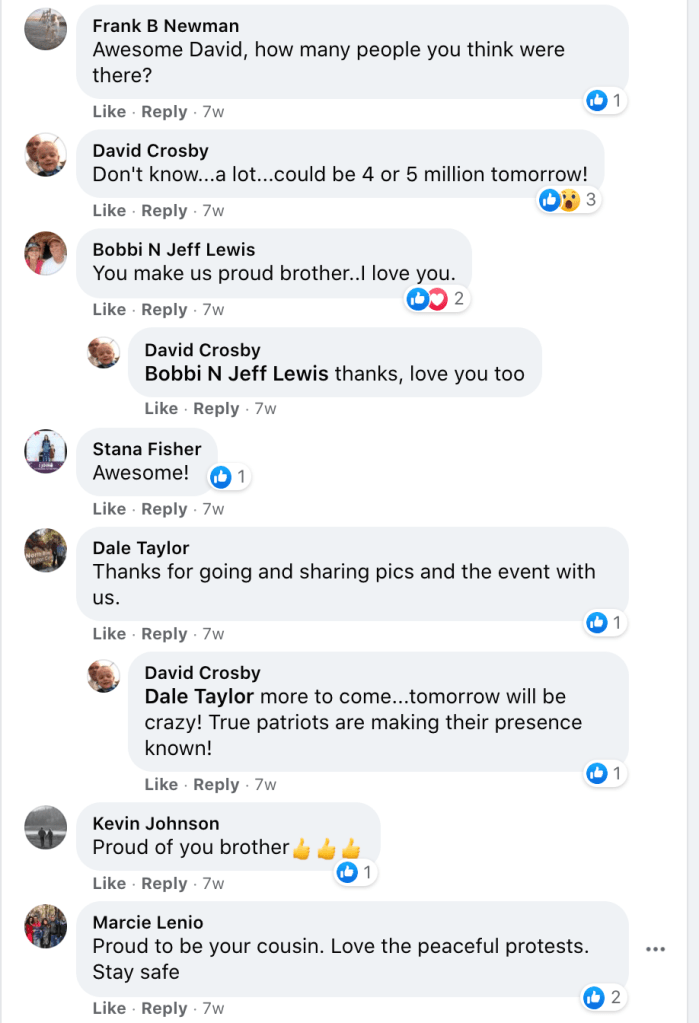This screenshot has height=1023, width=699.
Task: Reply to Marcie Lenio's comment
Action: (x=164, y=1008)
